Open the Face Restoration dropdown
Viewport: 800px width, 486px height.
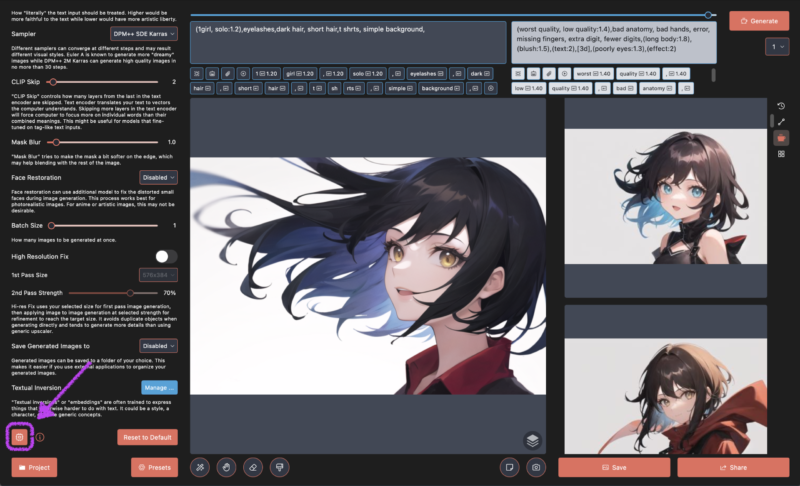159,177
